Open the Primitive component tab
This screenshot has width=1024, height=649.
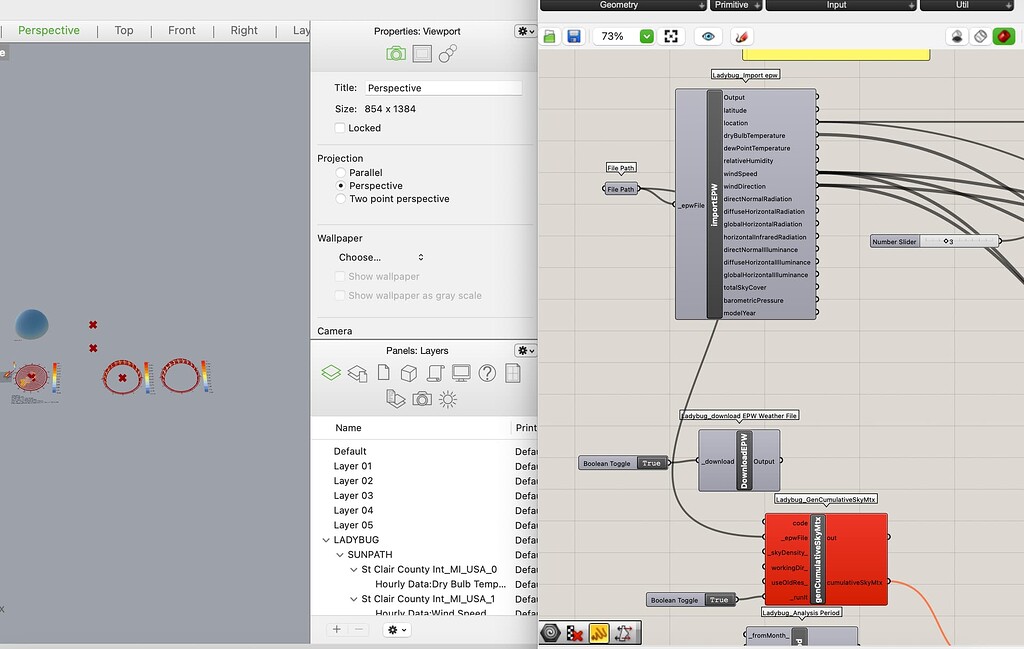pos(736,5)
